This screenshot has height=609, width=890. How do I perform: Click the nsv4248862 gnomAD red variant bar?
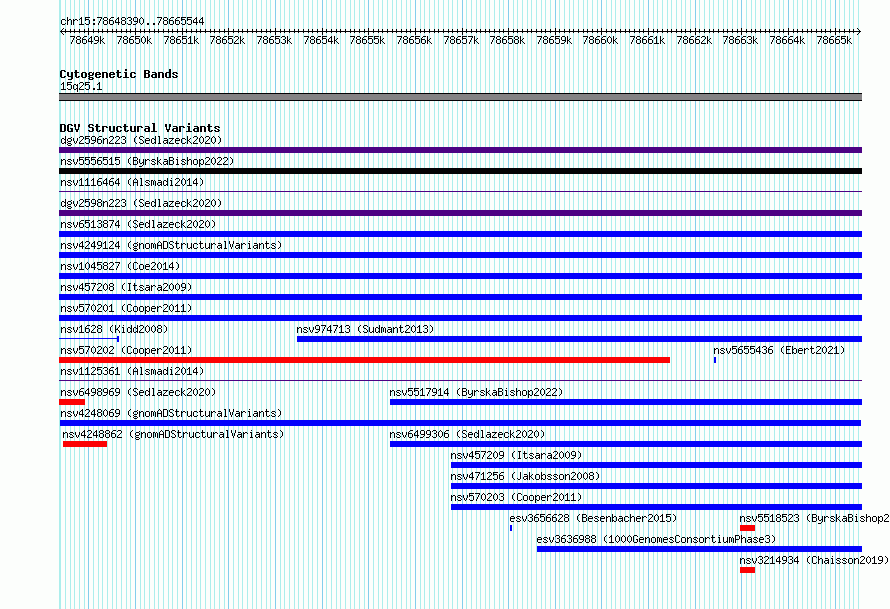tap(85, 444)
